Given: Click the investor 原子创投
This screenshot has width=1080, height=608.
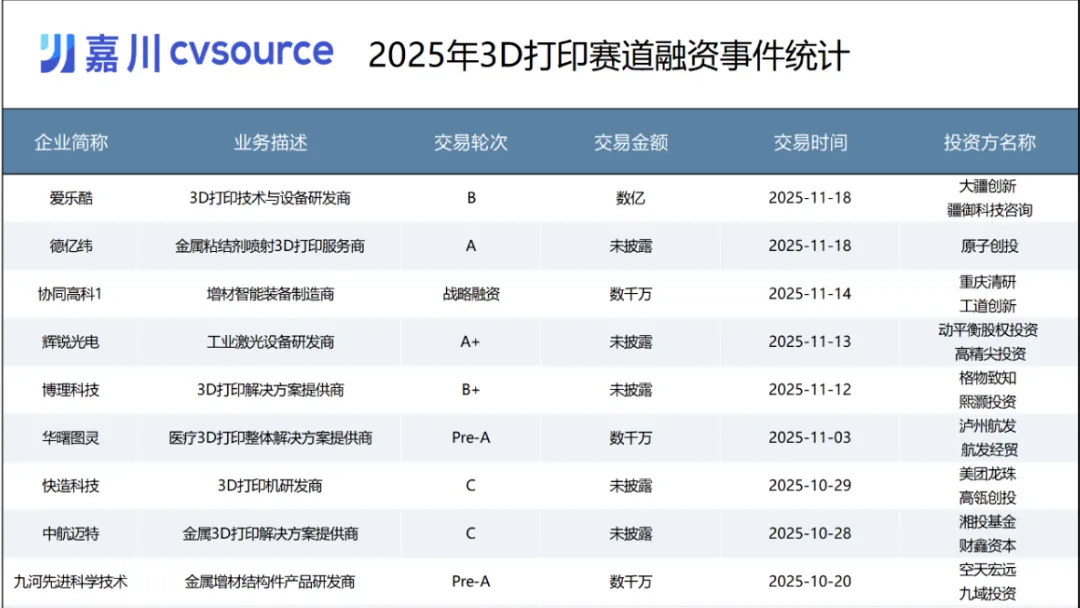Looking at the screenshot, I should [989, 246].
